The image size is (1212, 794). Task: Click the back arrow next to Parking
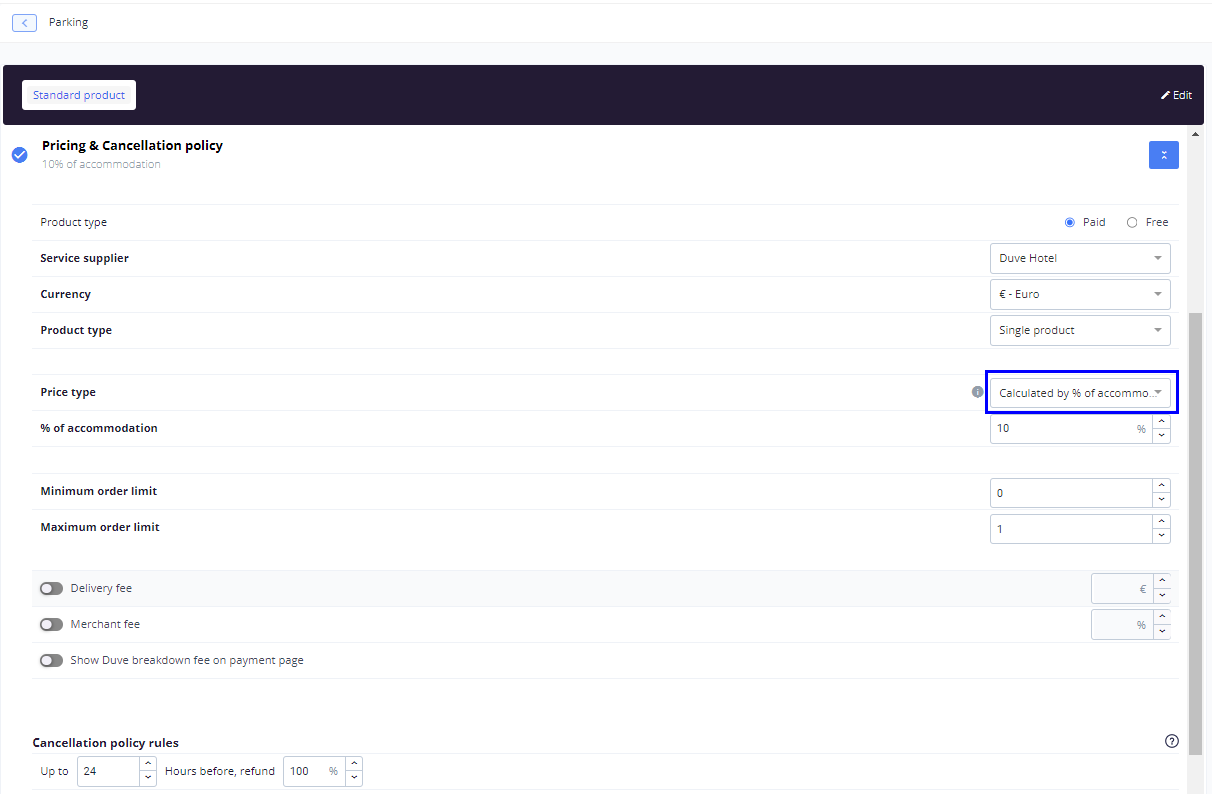click(24, 22)
